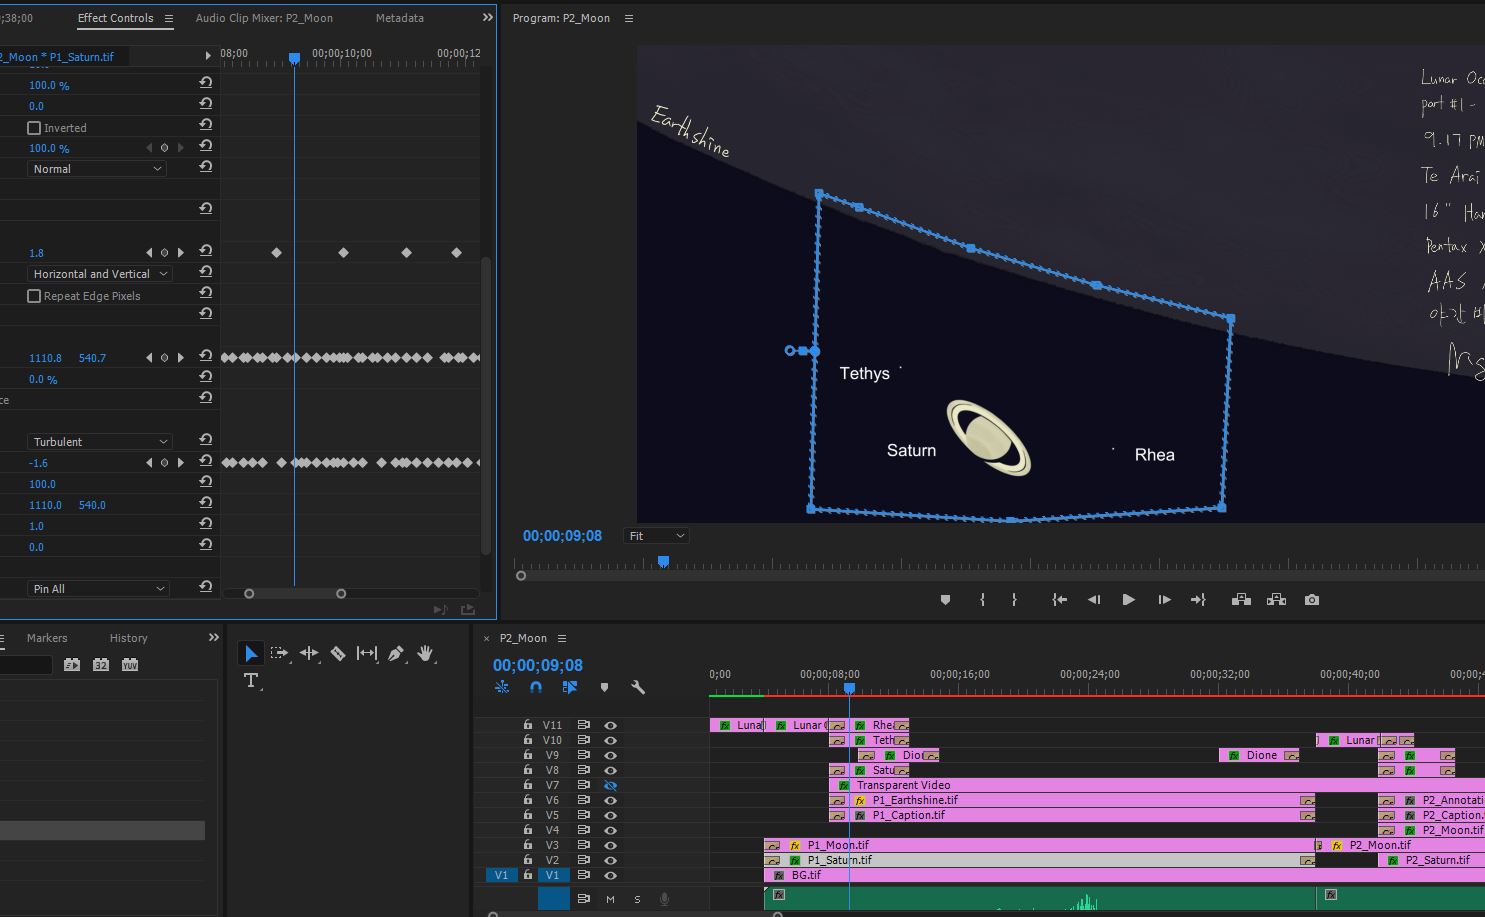Enable the Inverted checkbox
This screenshot has height=917, width=1485.
[x=34, y=128]
